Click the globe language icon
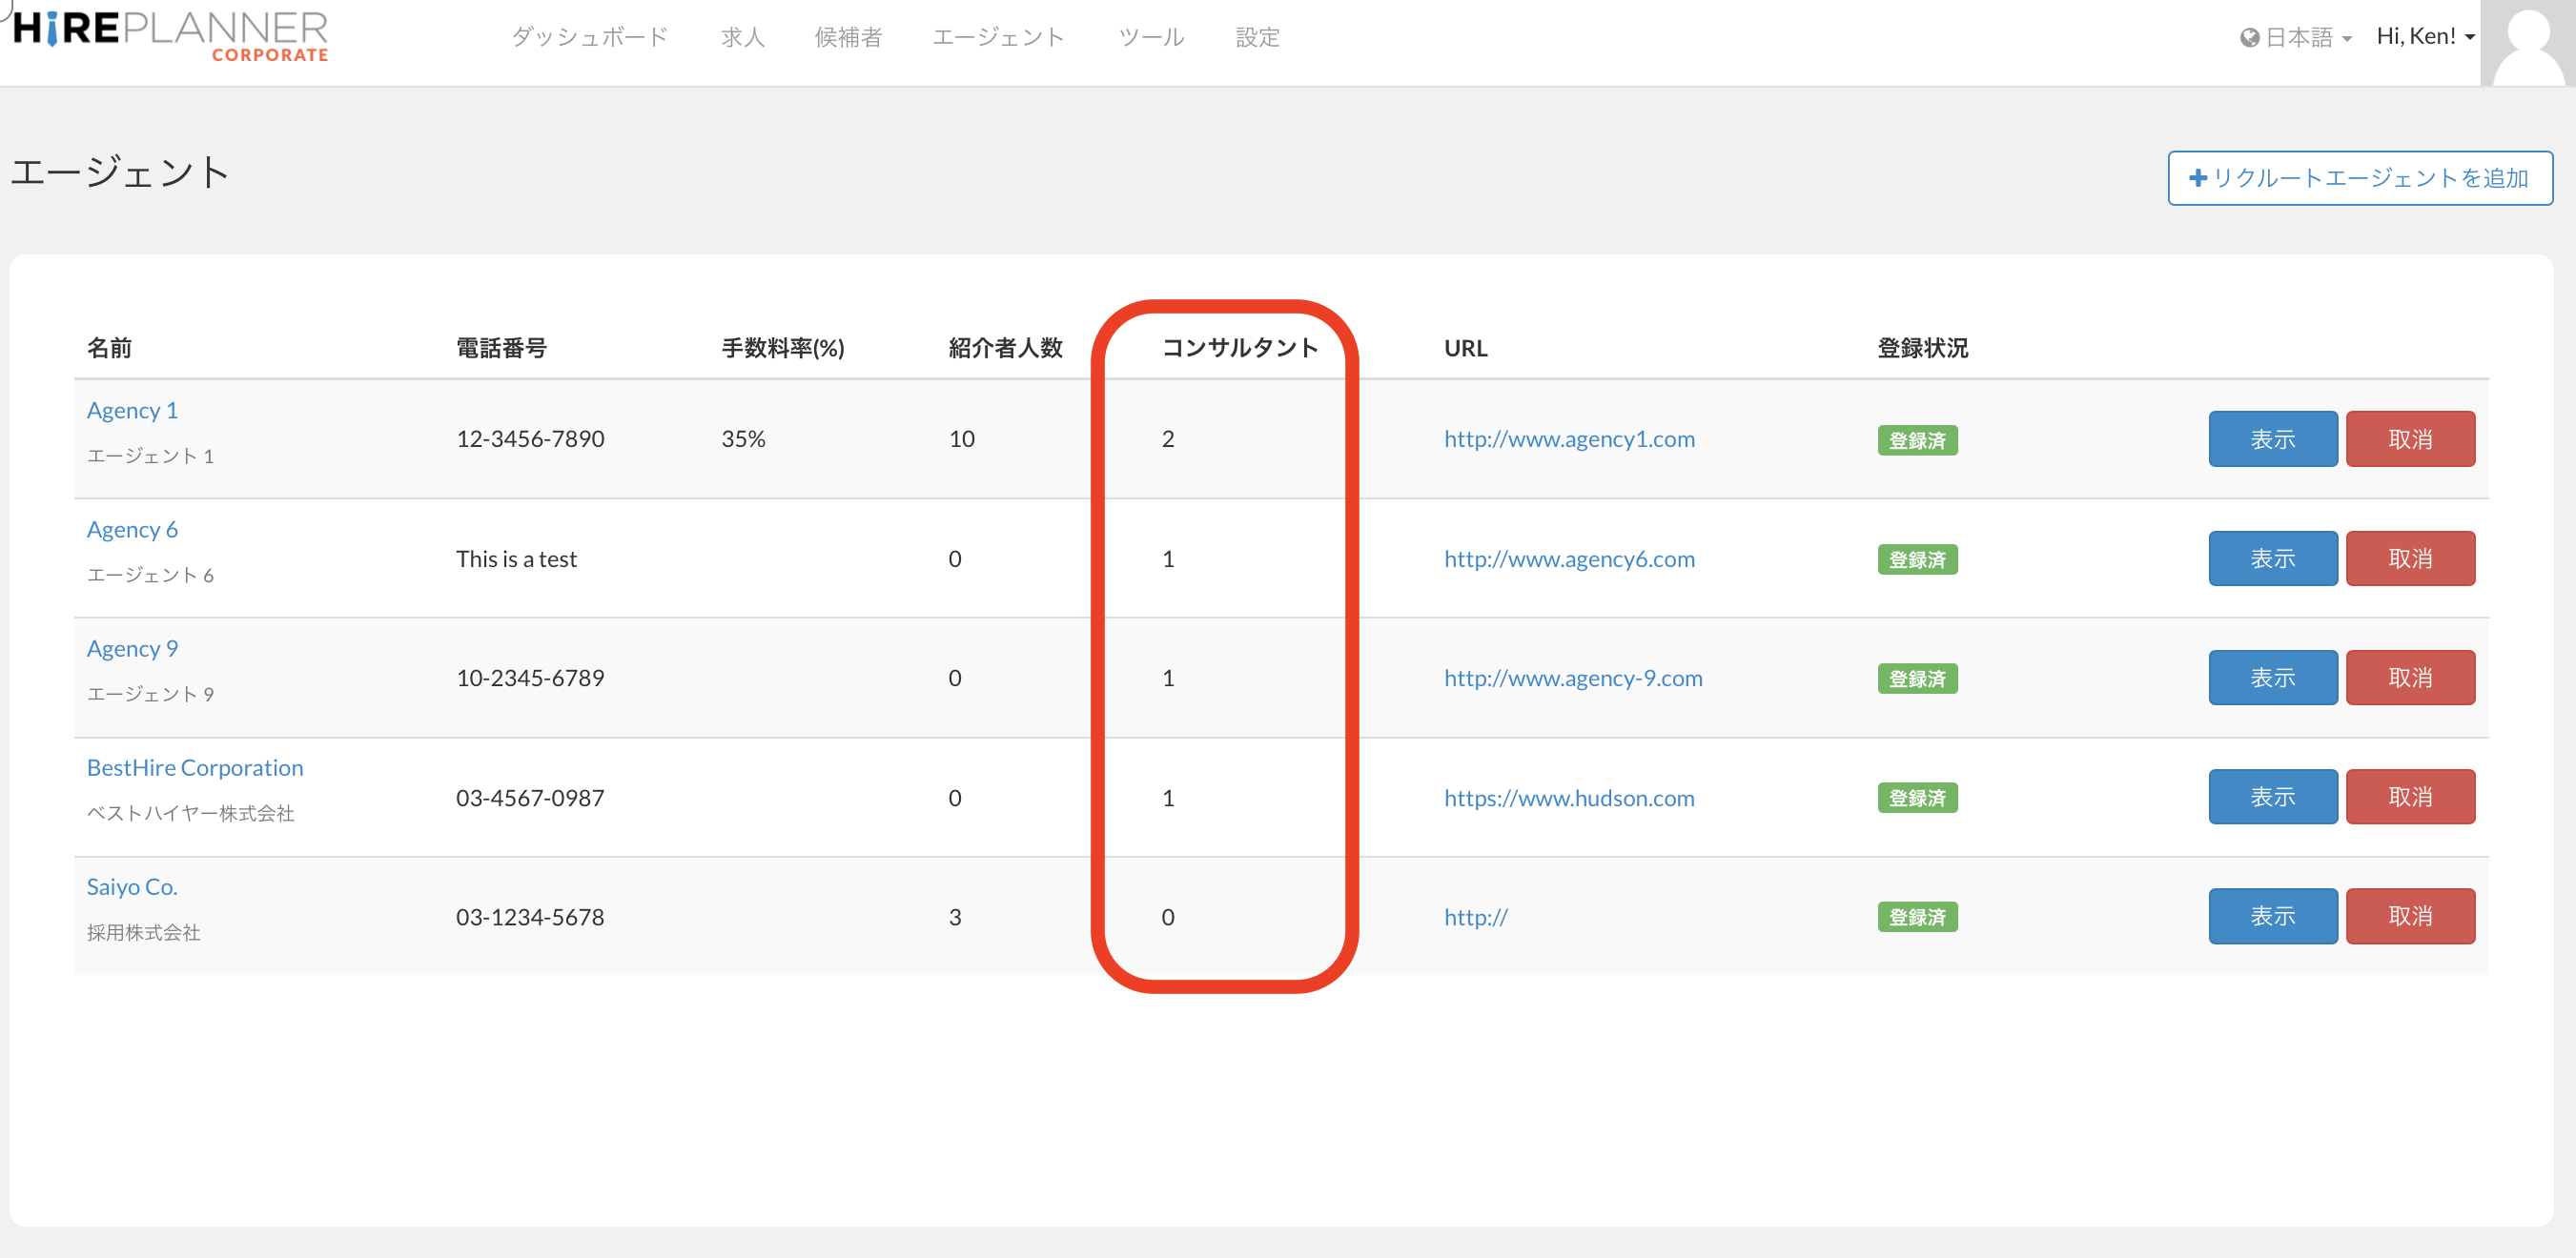This screenshot has height=1258, width=2576. tap(2249, 38)
